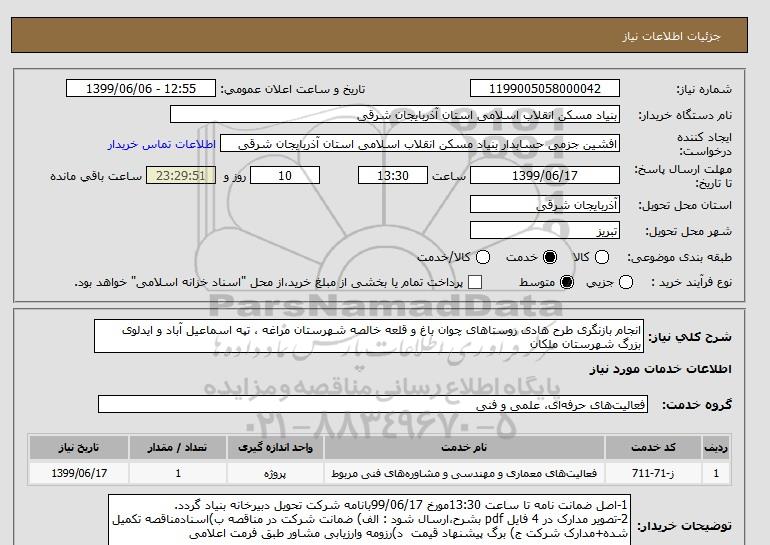Click the delivery province field آذربایجان شرقی
The image size is (770, 545).
pyautogui.click(x=545, y=204)
